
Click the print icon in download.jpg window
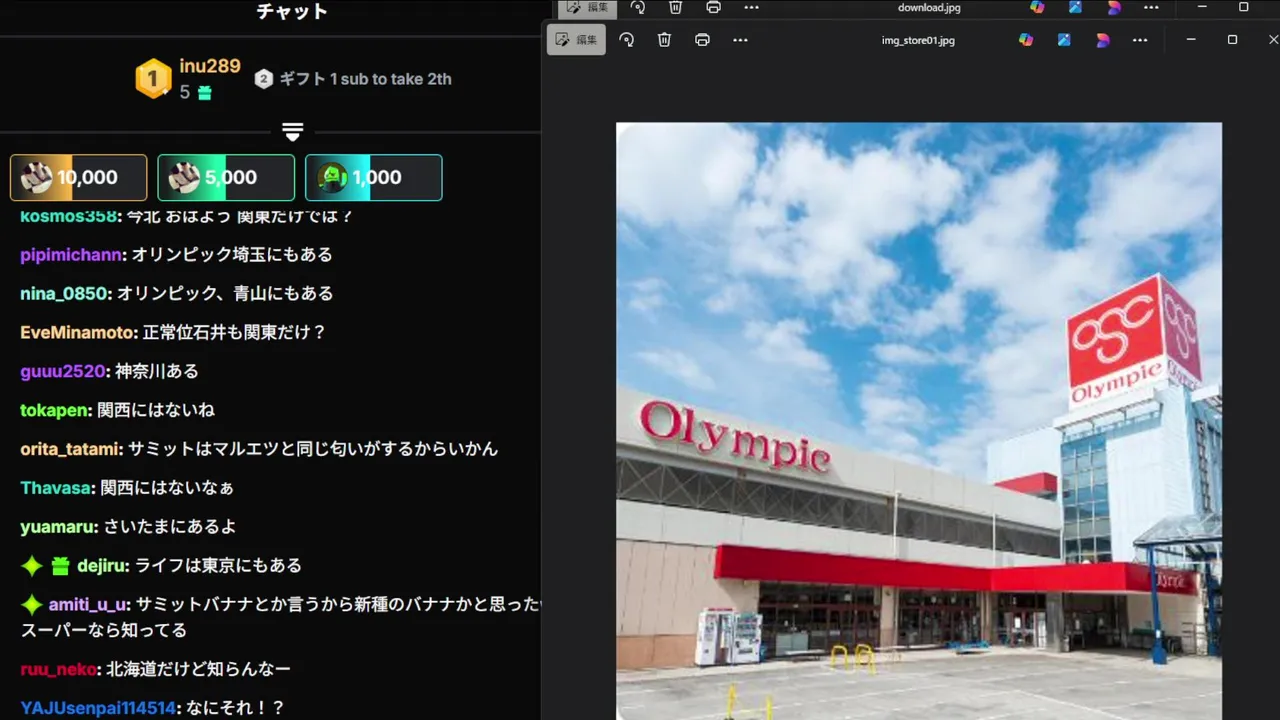(713, 7)
